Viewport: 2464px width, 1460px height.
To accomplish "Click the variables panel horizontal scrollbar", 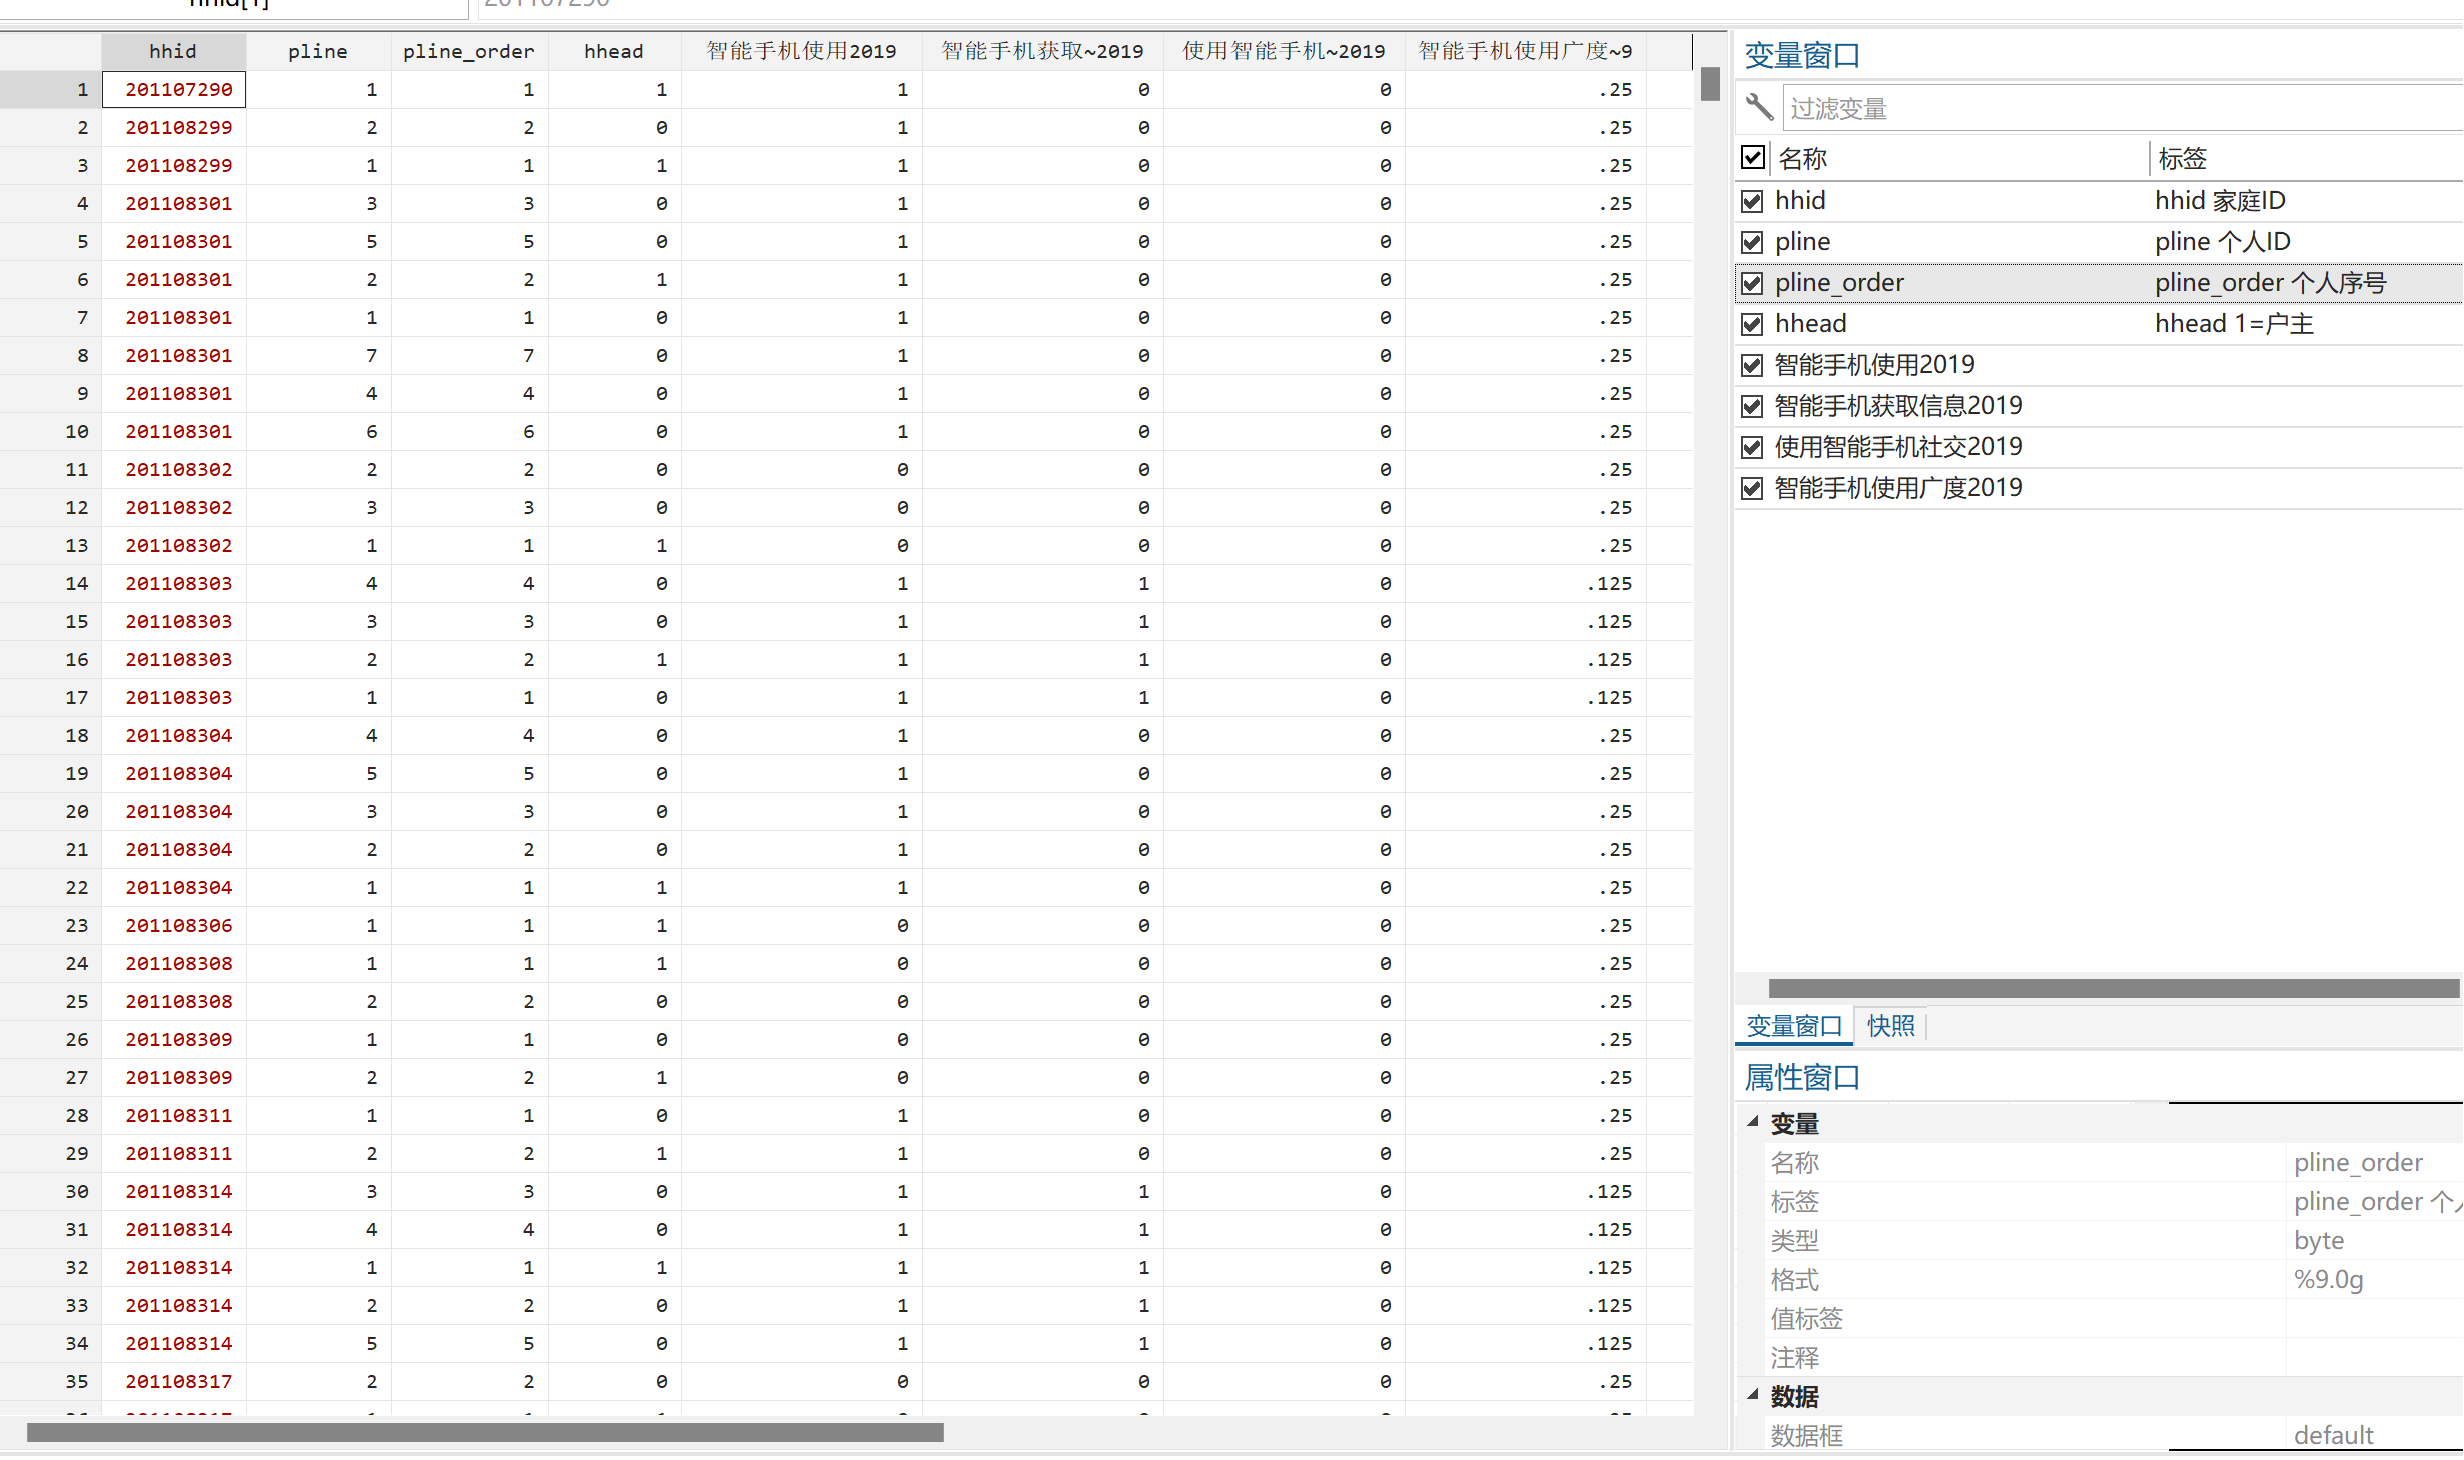I will point(2112,988).
